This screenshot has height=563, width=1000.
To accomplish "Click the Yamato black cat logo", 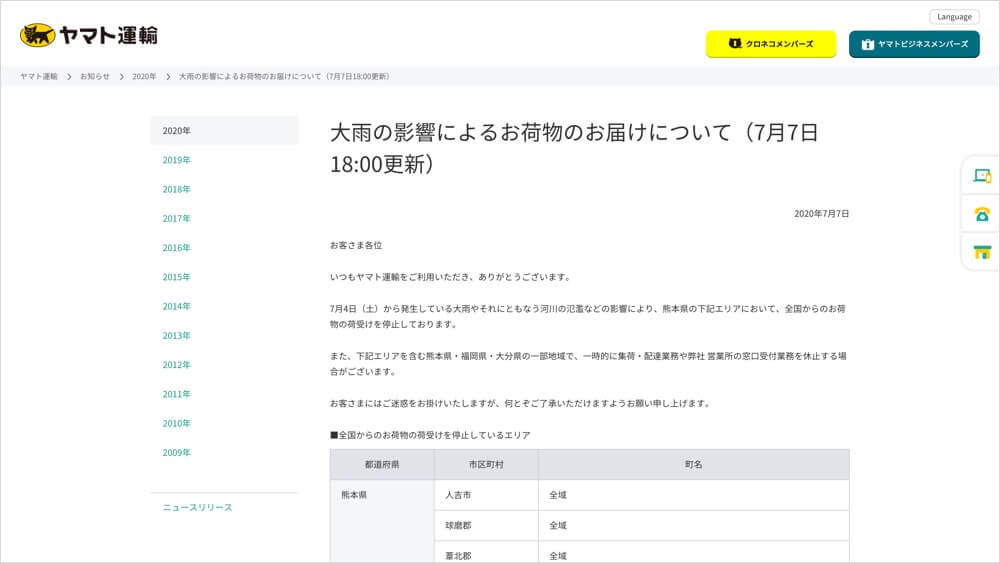I will click(38, 36).
